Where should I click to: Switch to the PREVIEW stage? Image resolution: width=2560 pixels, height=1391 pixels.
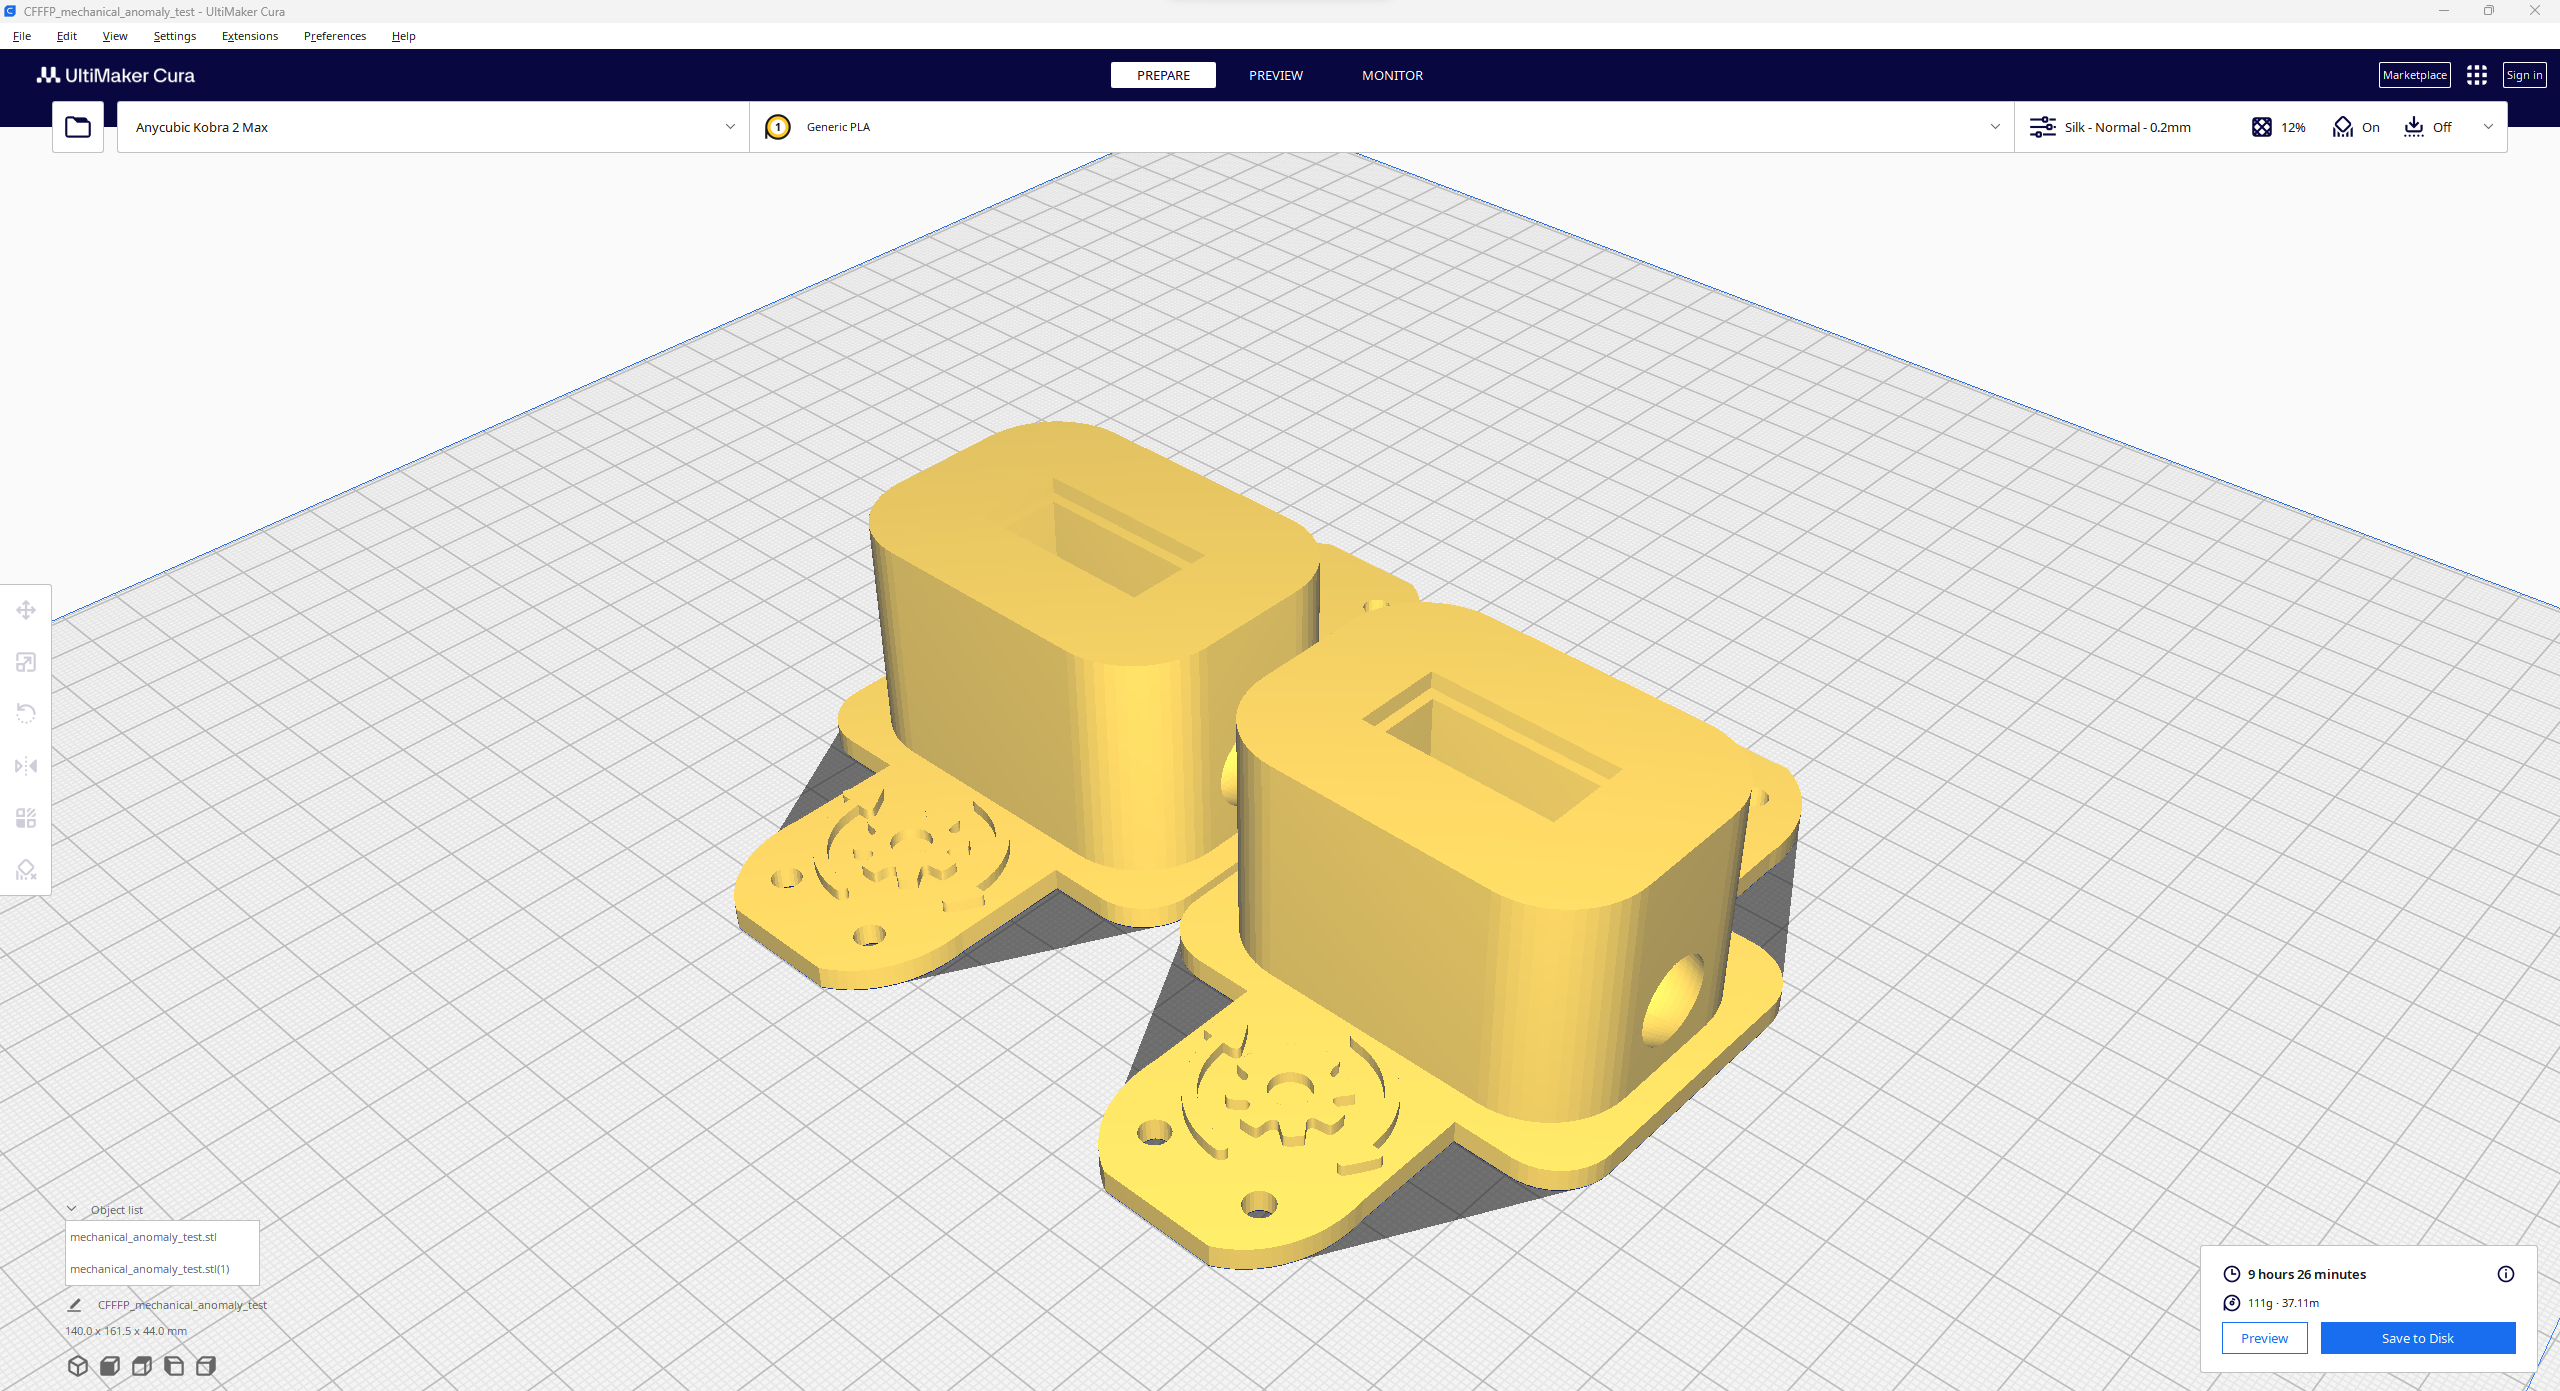[x=1276, y=75]
